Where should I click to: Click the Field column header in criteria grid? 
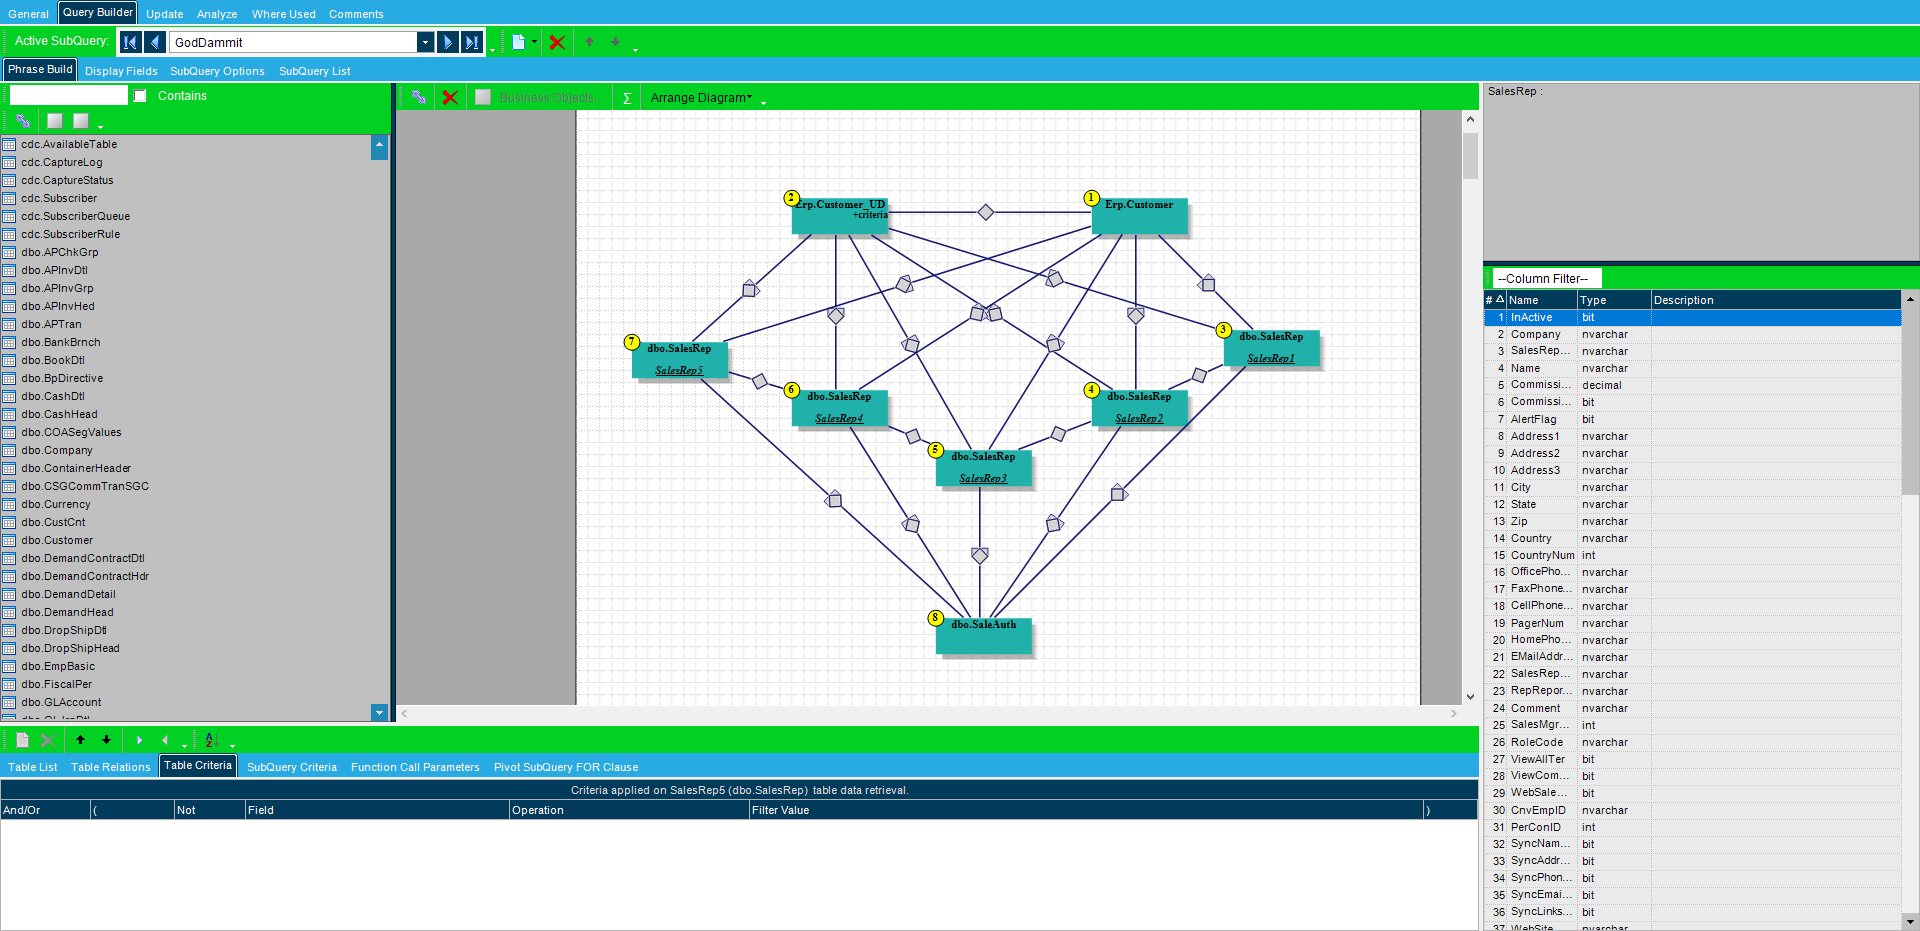coord(377,810)
